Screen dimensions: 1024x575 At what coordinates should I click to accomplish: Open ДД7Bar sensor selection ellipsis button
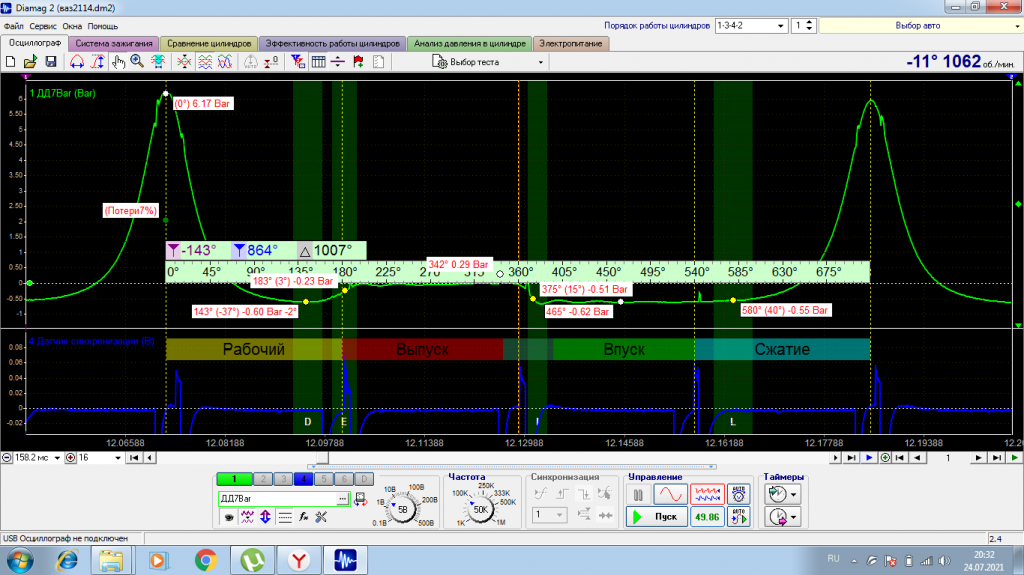coord(343,499)
